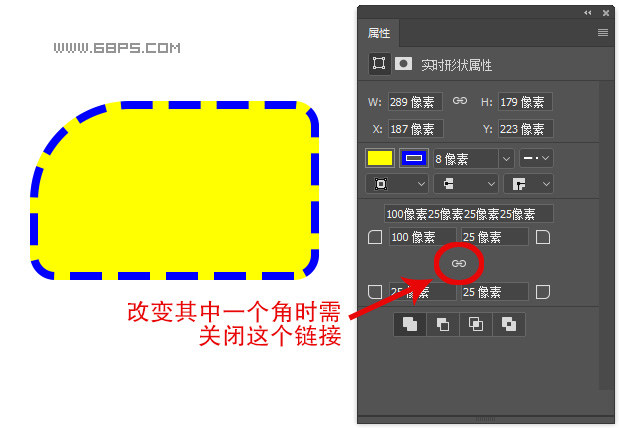Open the stroke width dropdown arrow
Viewport: 619px width, 428px height.
(506, 159)
